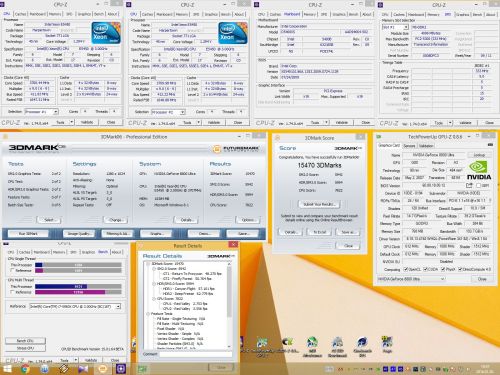Click Bench CPU button in CPU-Z
Screen dimensions: 500x375
coord(25,341)
